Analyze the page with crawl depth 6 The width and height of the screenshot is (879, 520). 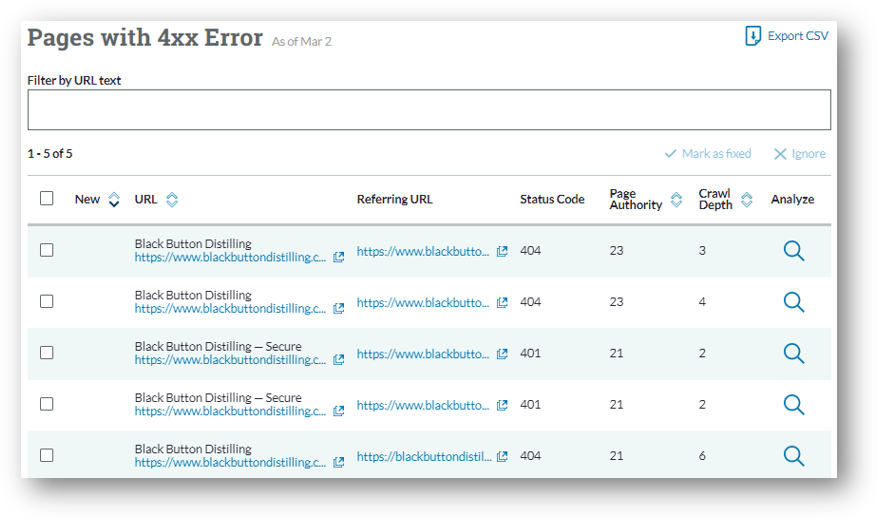tap(794, 456)
